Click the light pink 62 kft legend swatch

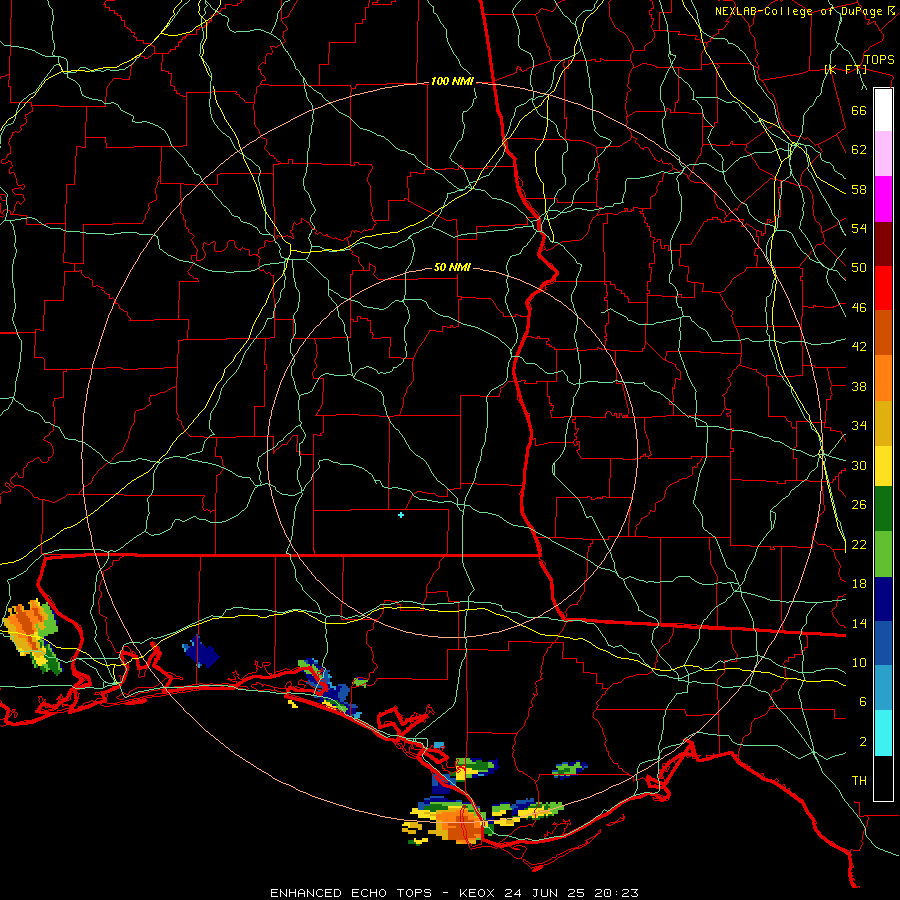pos(883,154)
